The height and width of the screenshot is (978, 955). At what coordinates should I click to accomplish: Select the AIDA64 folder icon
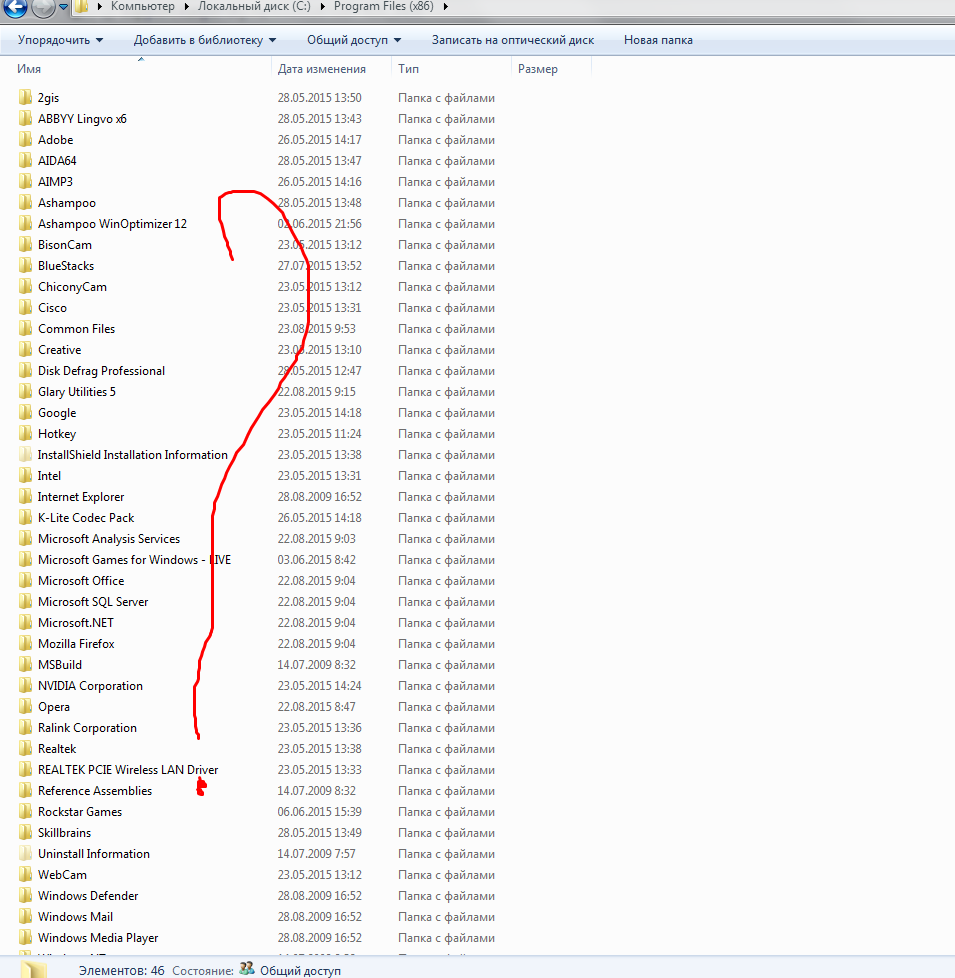pos(25,160)
